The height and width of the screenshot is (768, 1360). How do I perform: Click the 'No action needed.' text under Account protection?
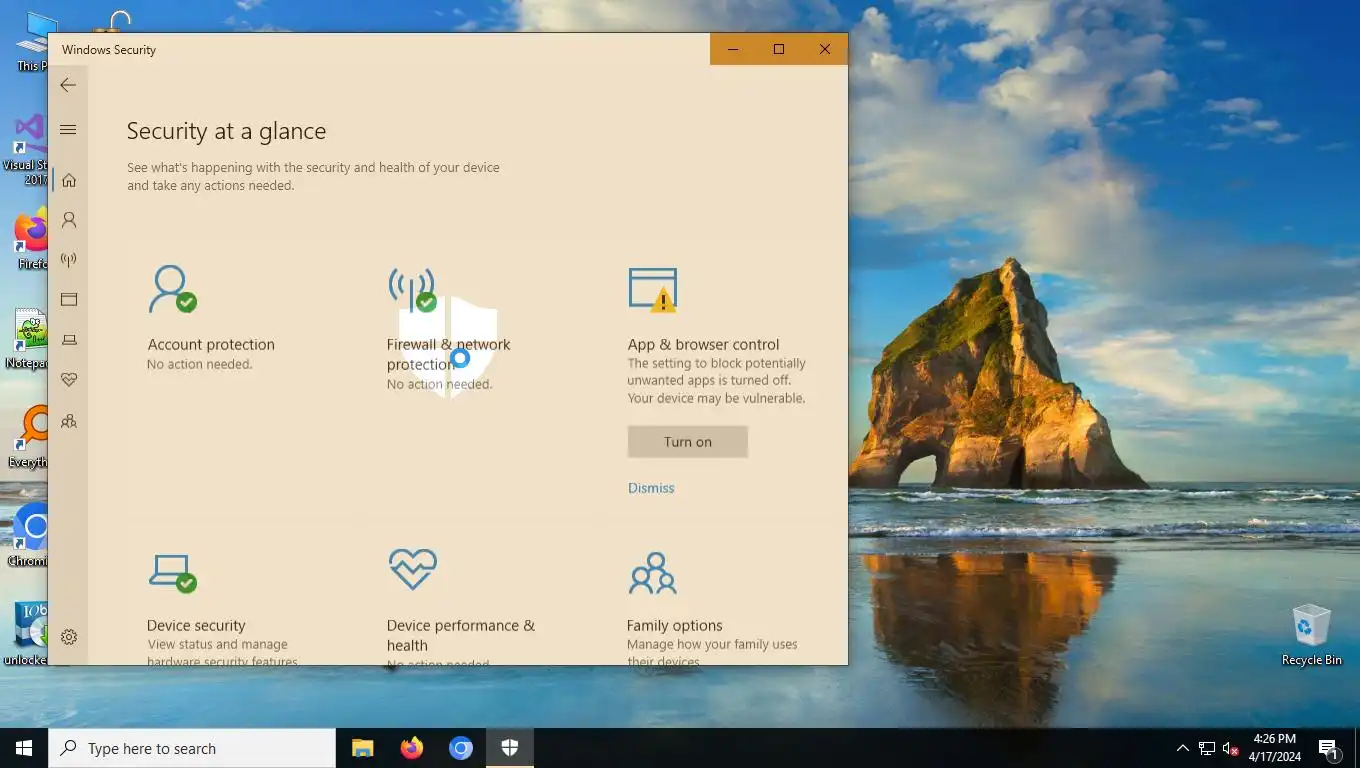[x=199, y=364]
